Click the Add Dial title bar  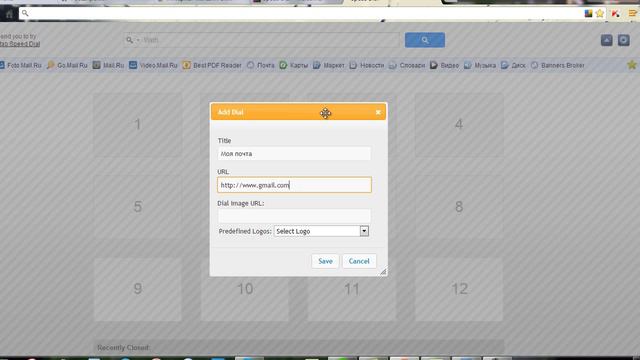pyautogui.click(x=298, y=112)
